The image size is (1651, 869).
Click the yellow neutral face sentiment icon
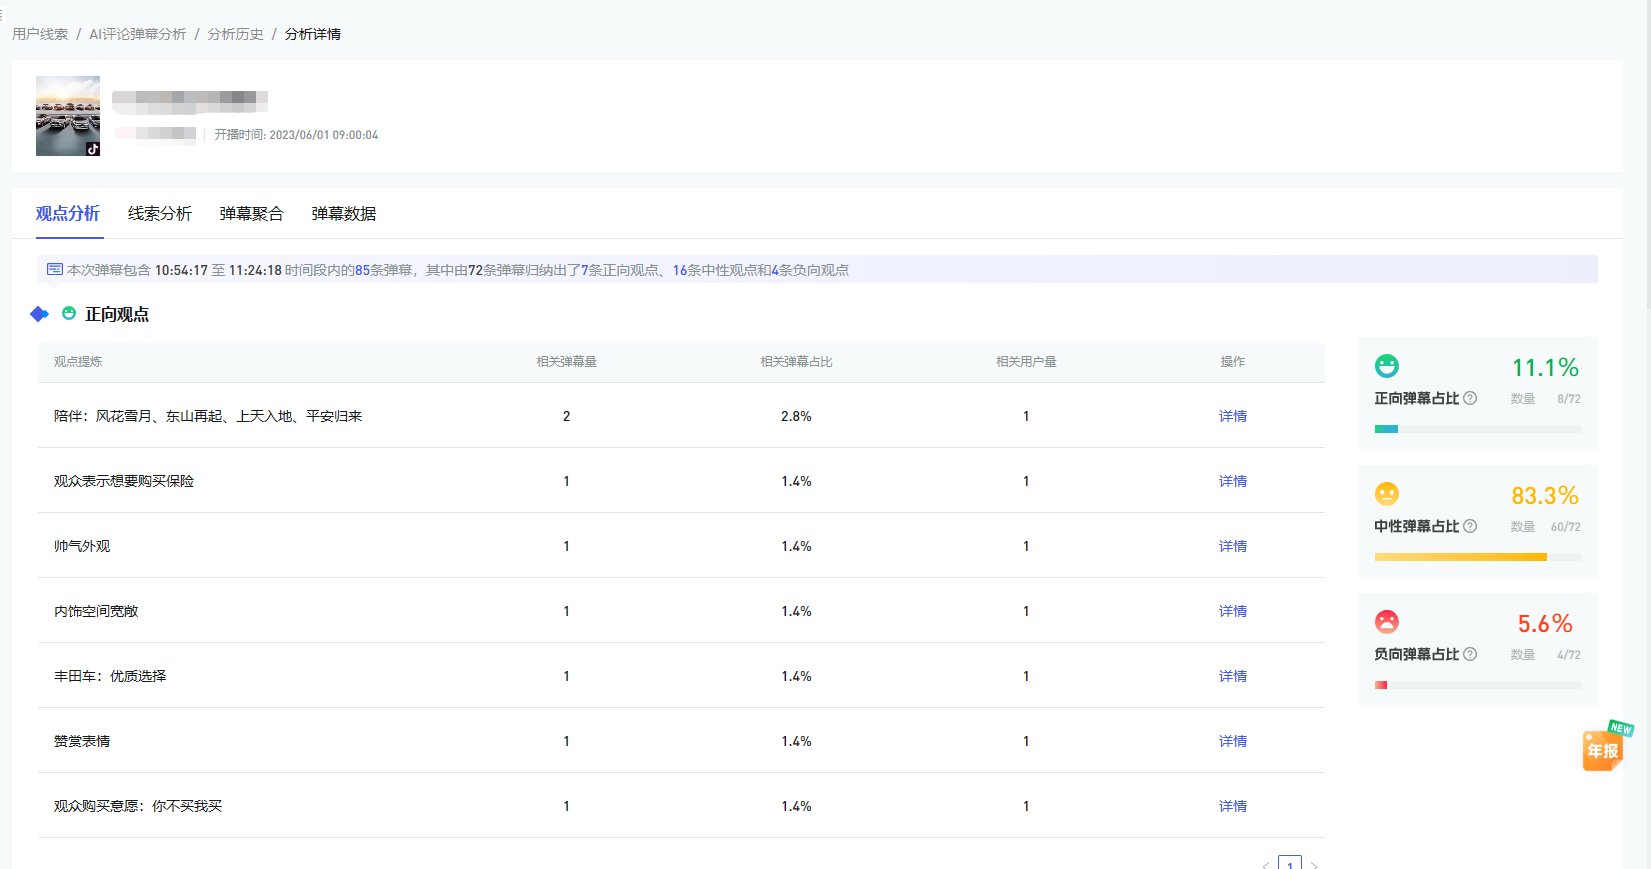(x=1386, y=494)
